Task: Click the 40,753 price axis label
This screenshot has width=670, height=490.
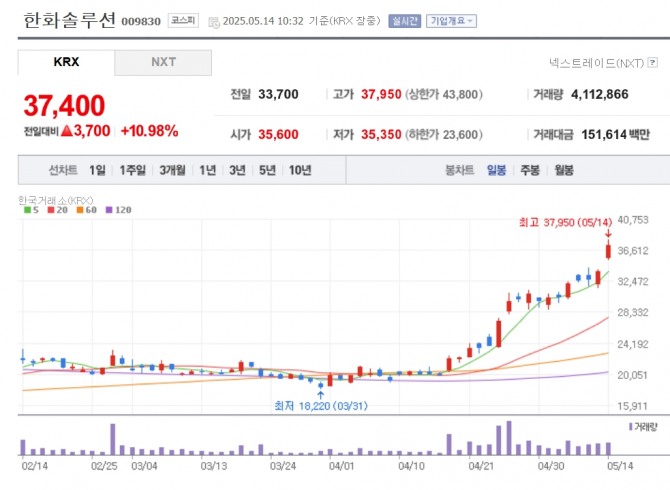Action: pos(633,220)
